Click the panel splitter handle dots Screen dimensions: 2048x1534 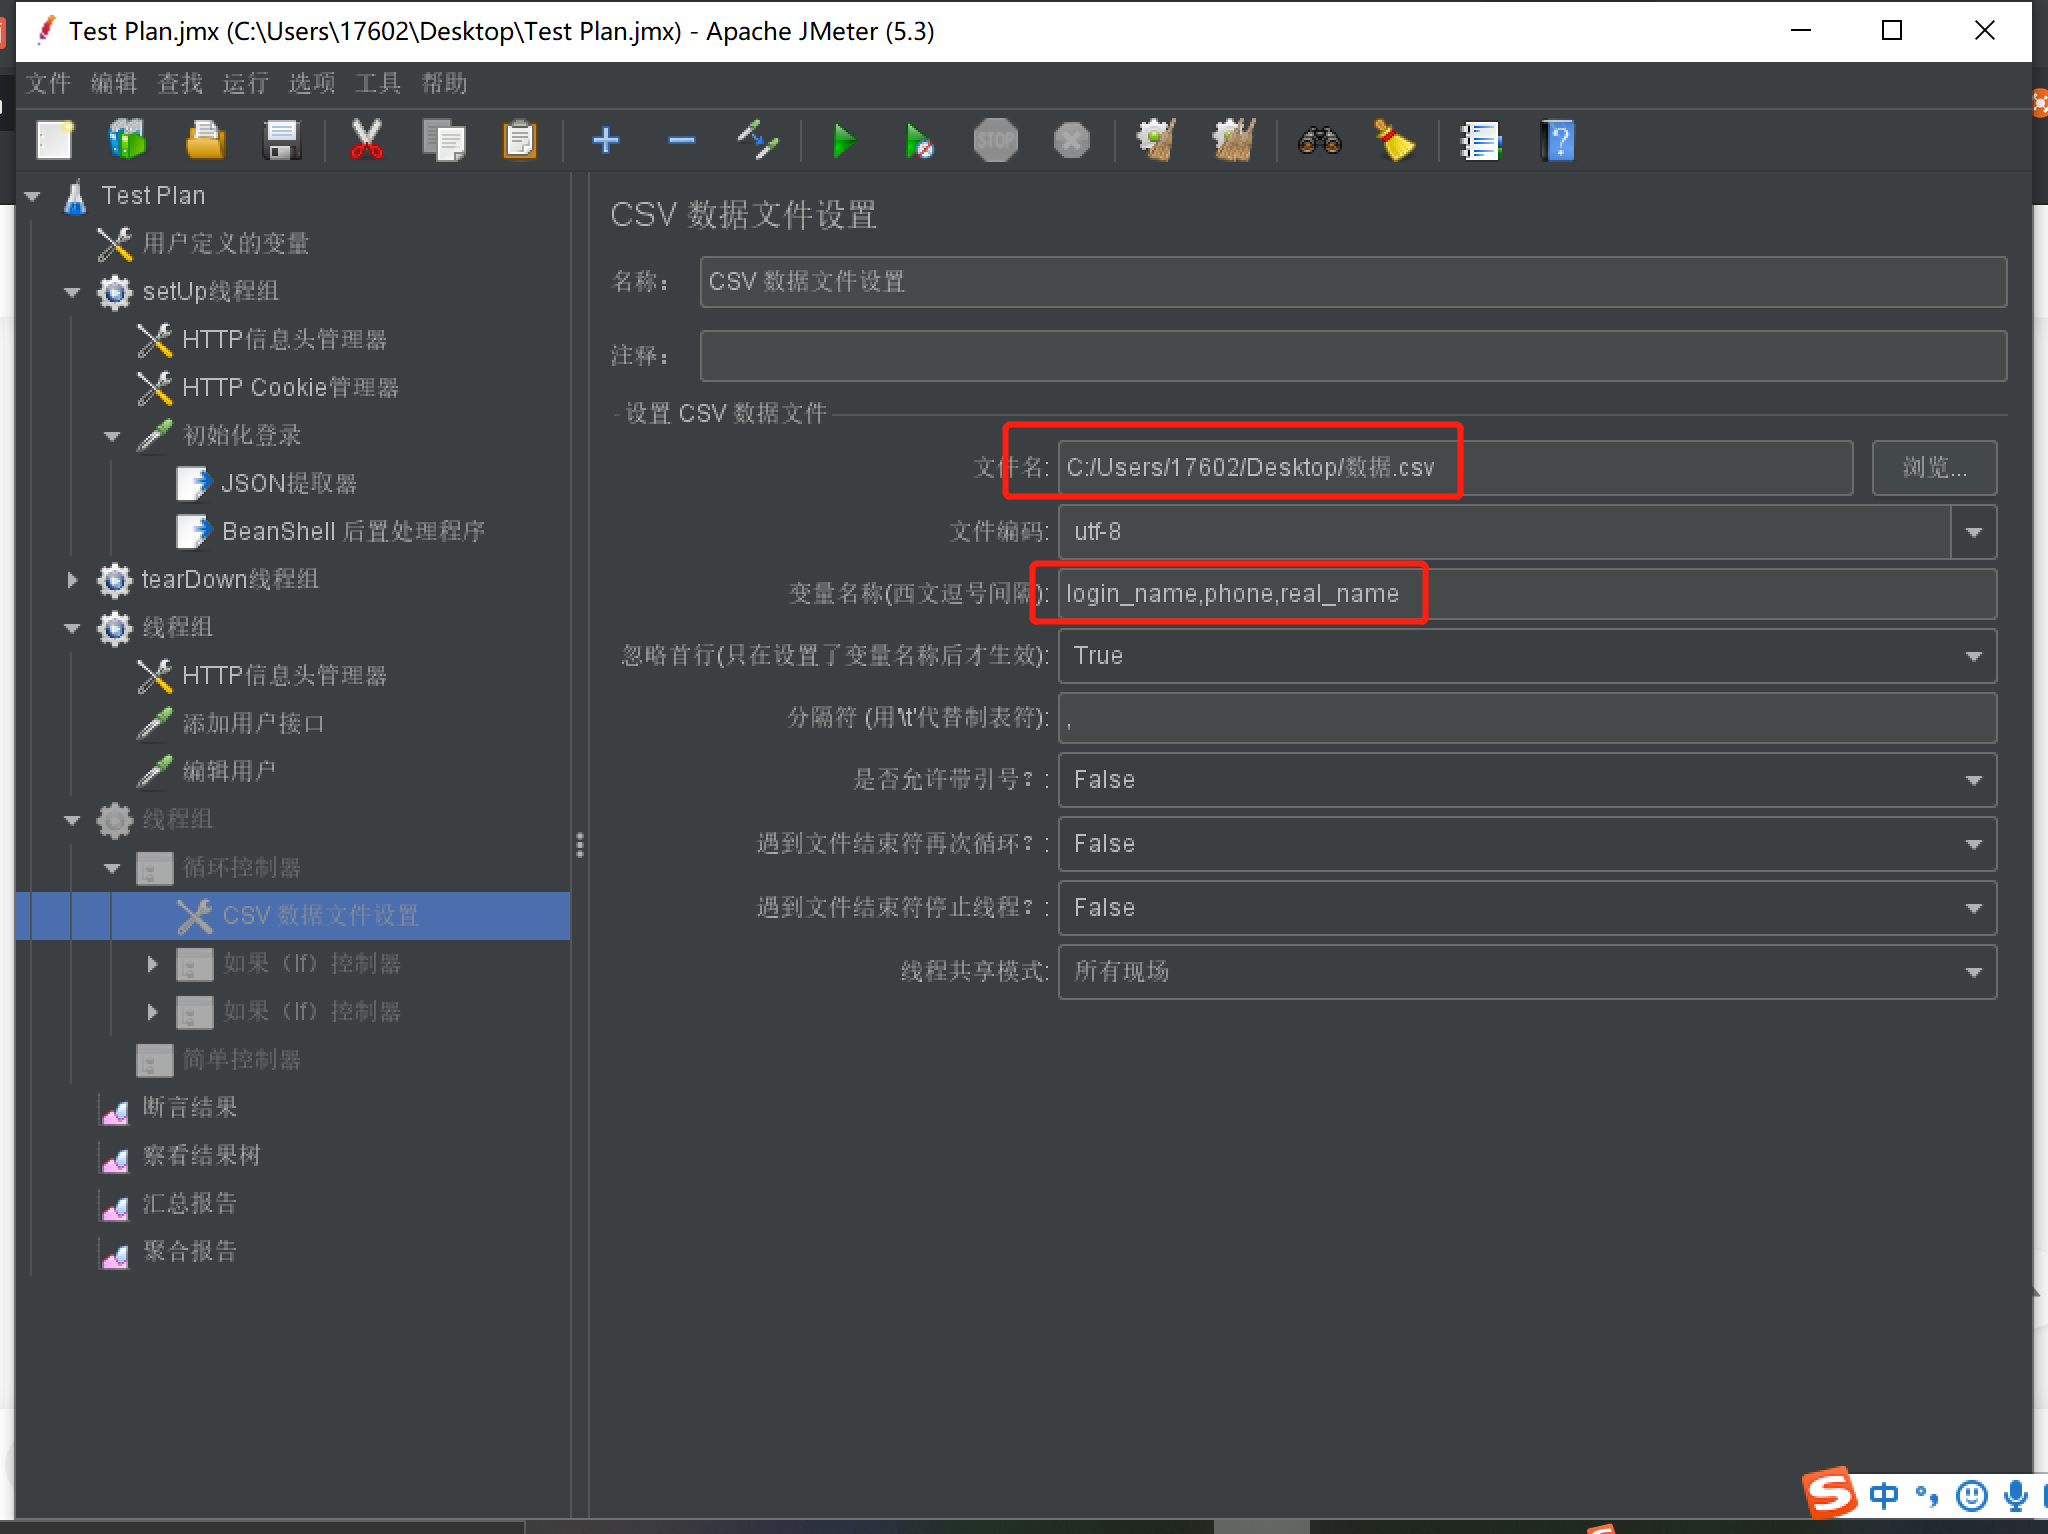pyautogui.click(x=580, y=845)
